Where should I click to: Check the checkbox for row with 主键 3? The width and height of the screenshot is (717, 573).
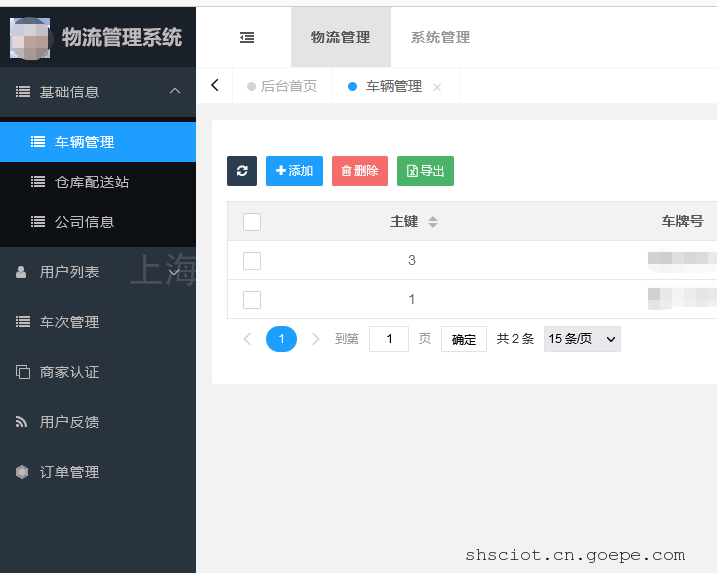(252, 261)
